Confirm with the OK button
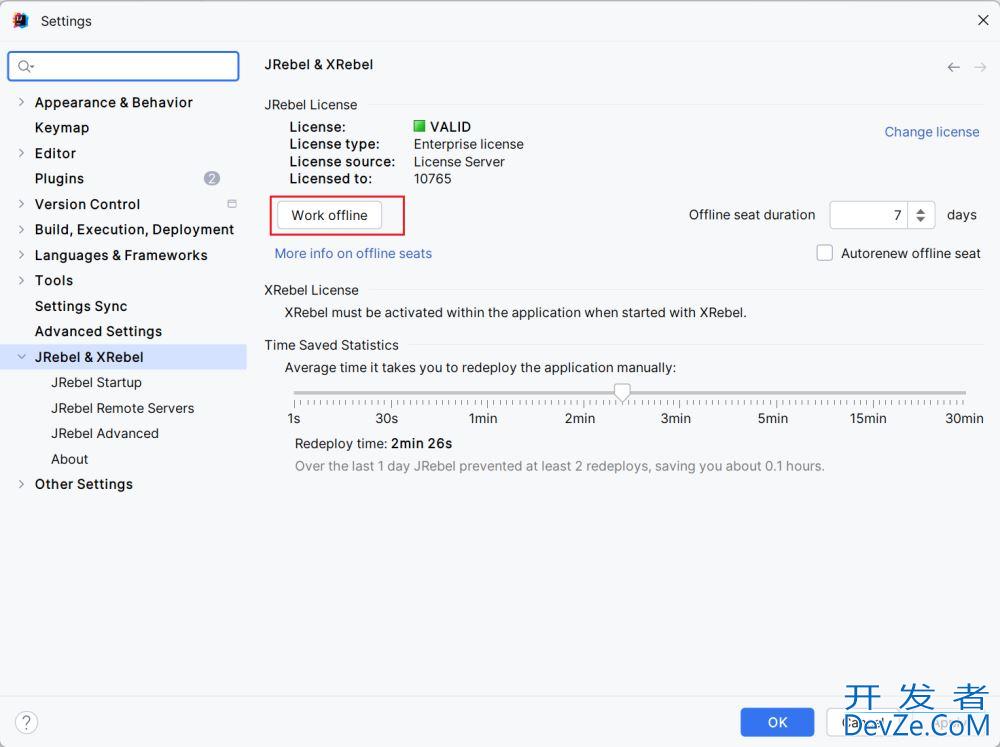The width and height of the screenshot is (1000, 747). point(777,722)
